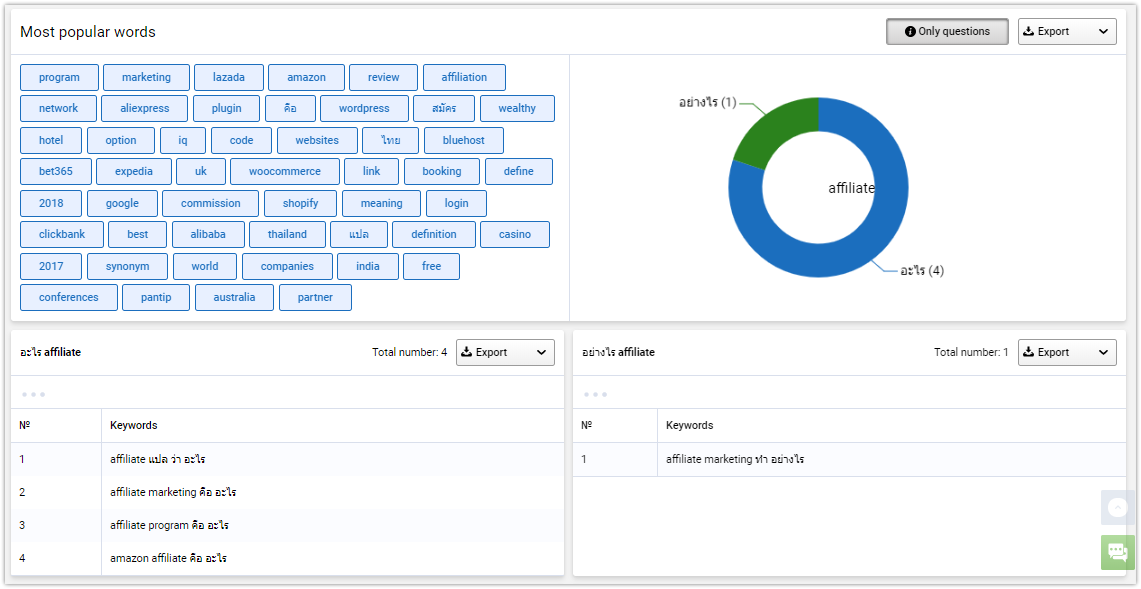This screenshot has height=589, width=1141.
Task: Open Export dropdown for อย่างไร affiliate table
Action: (x=1067, y=352)
